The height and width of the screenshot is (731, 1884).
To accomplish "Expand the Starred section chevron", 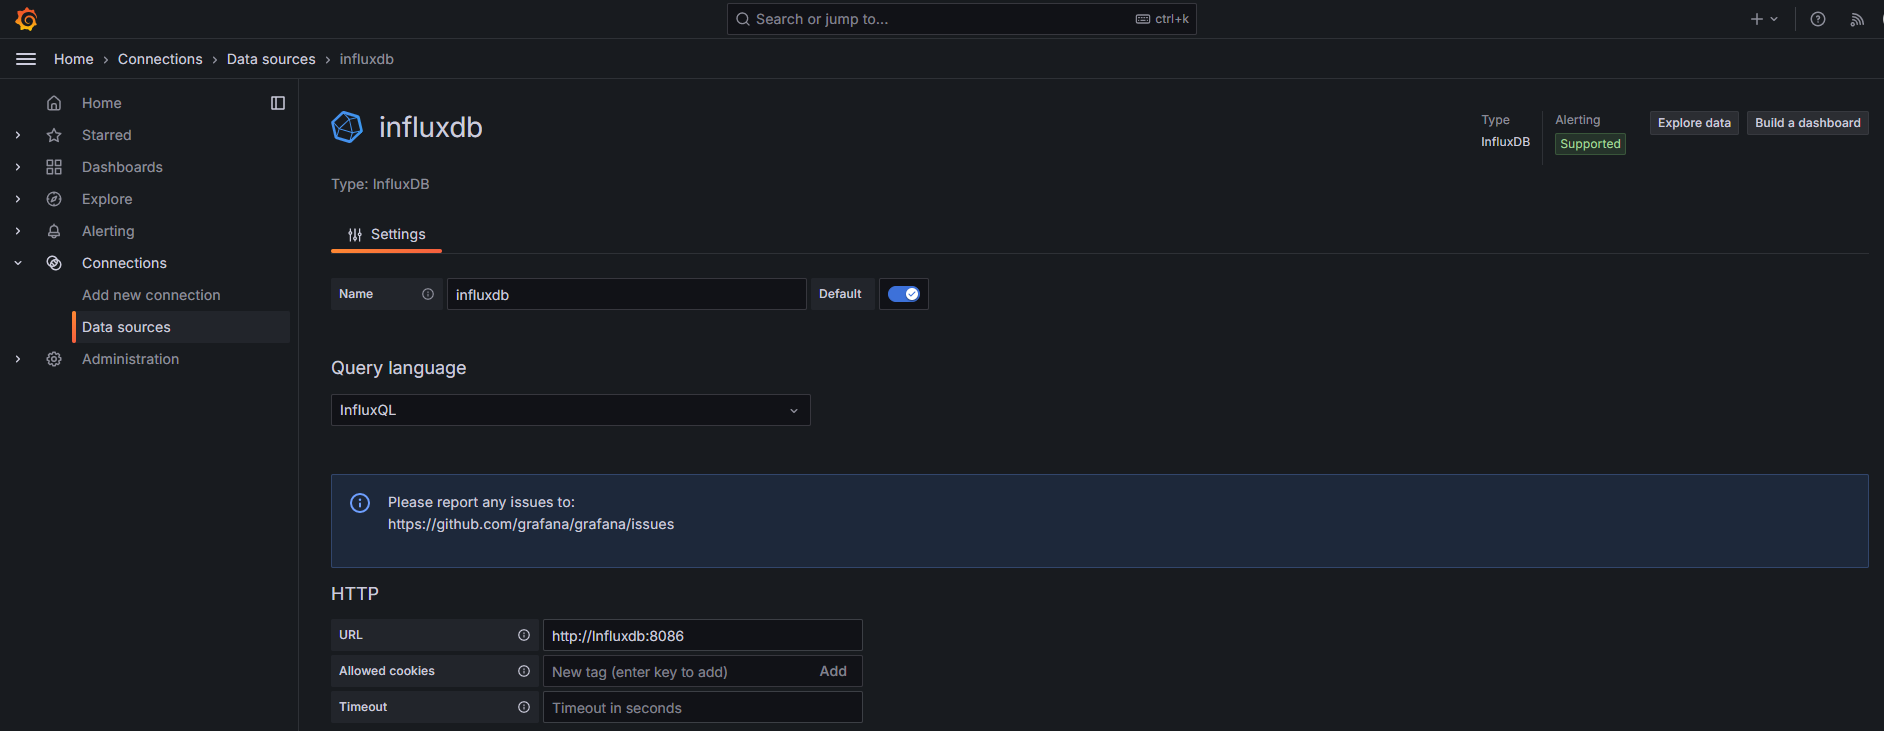I will click(18, 135).
